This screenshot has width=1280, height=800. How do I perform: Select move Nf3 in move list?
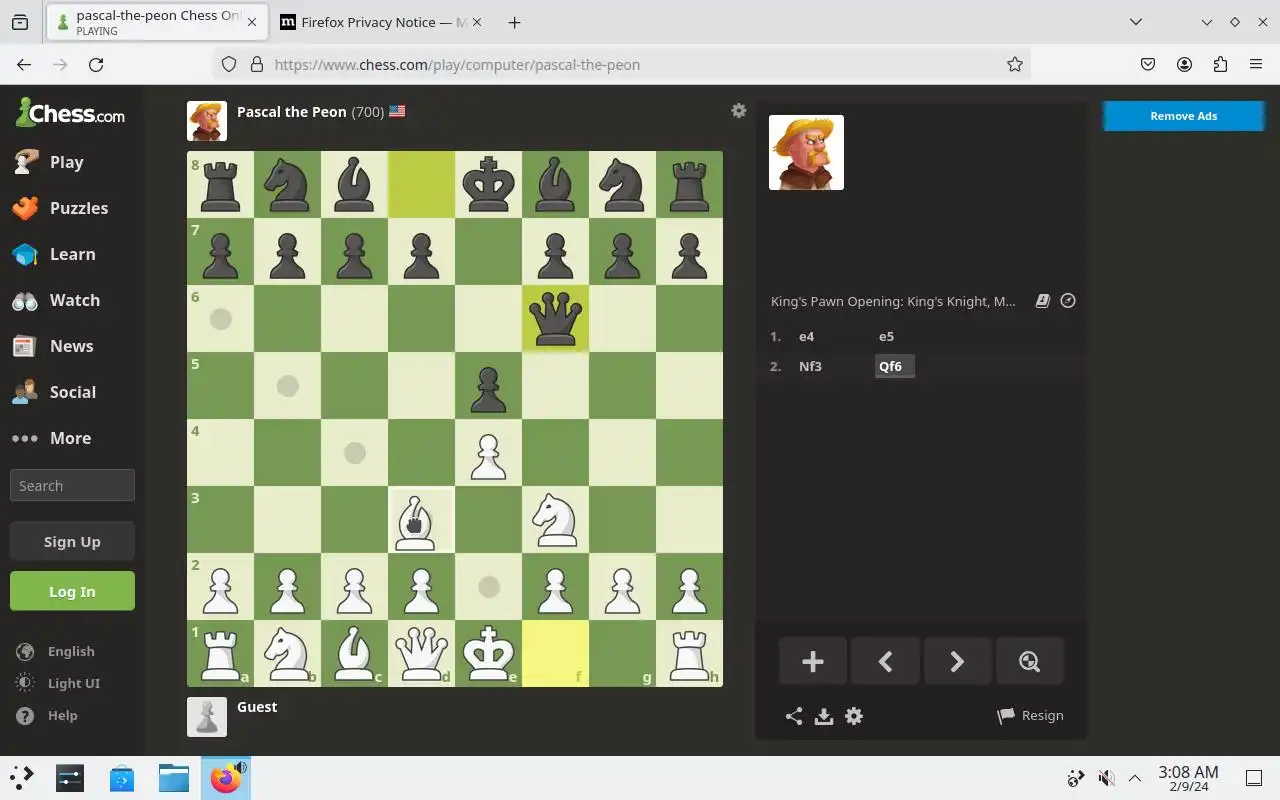(810, 366)
